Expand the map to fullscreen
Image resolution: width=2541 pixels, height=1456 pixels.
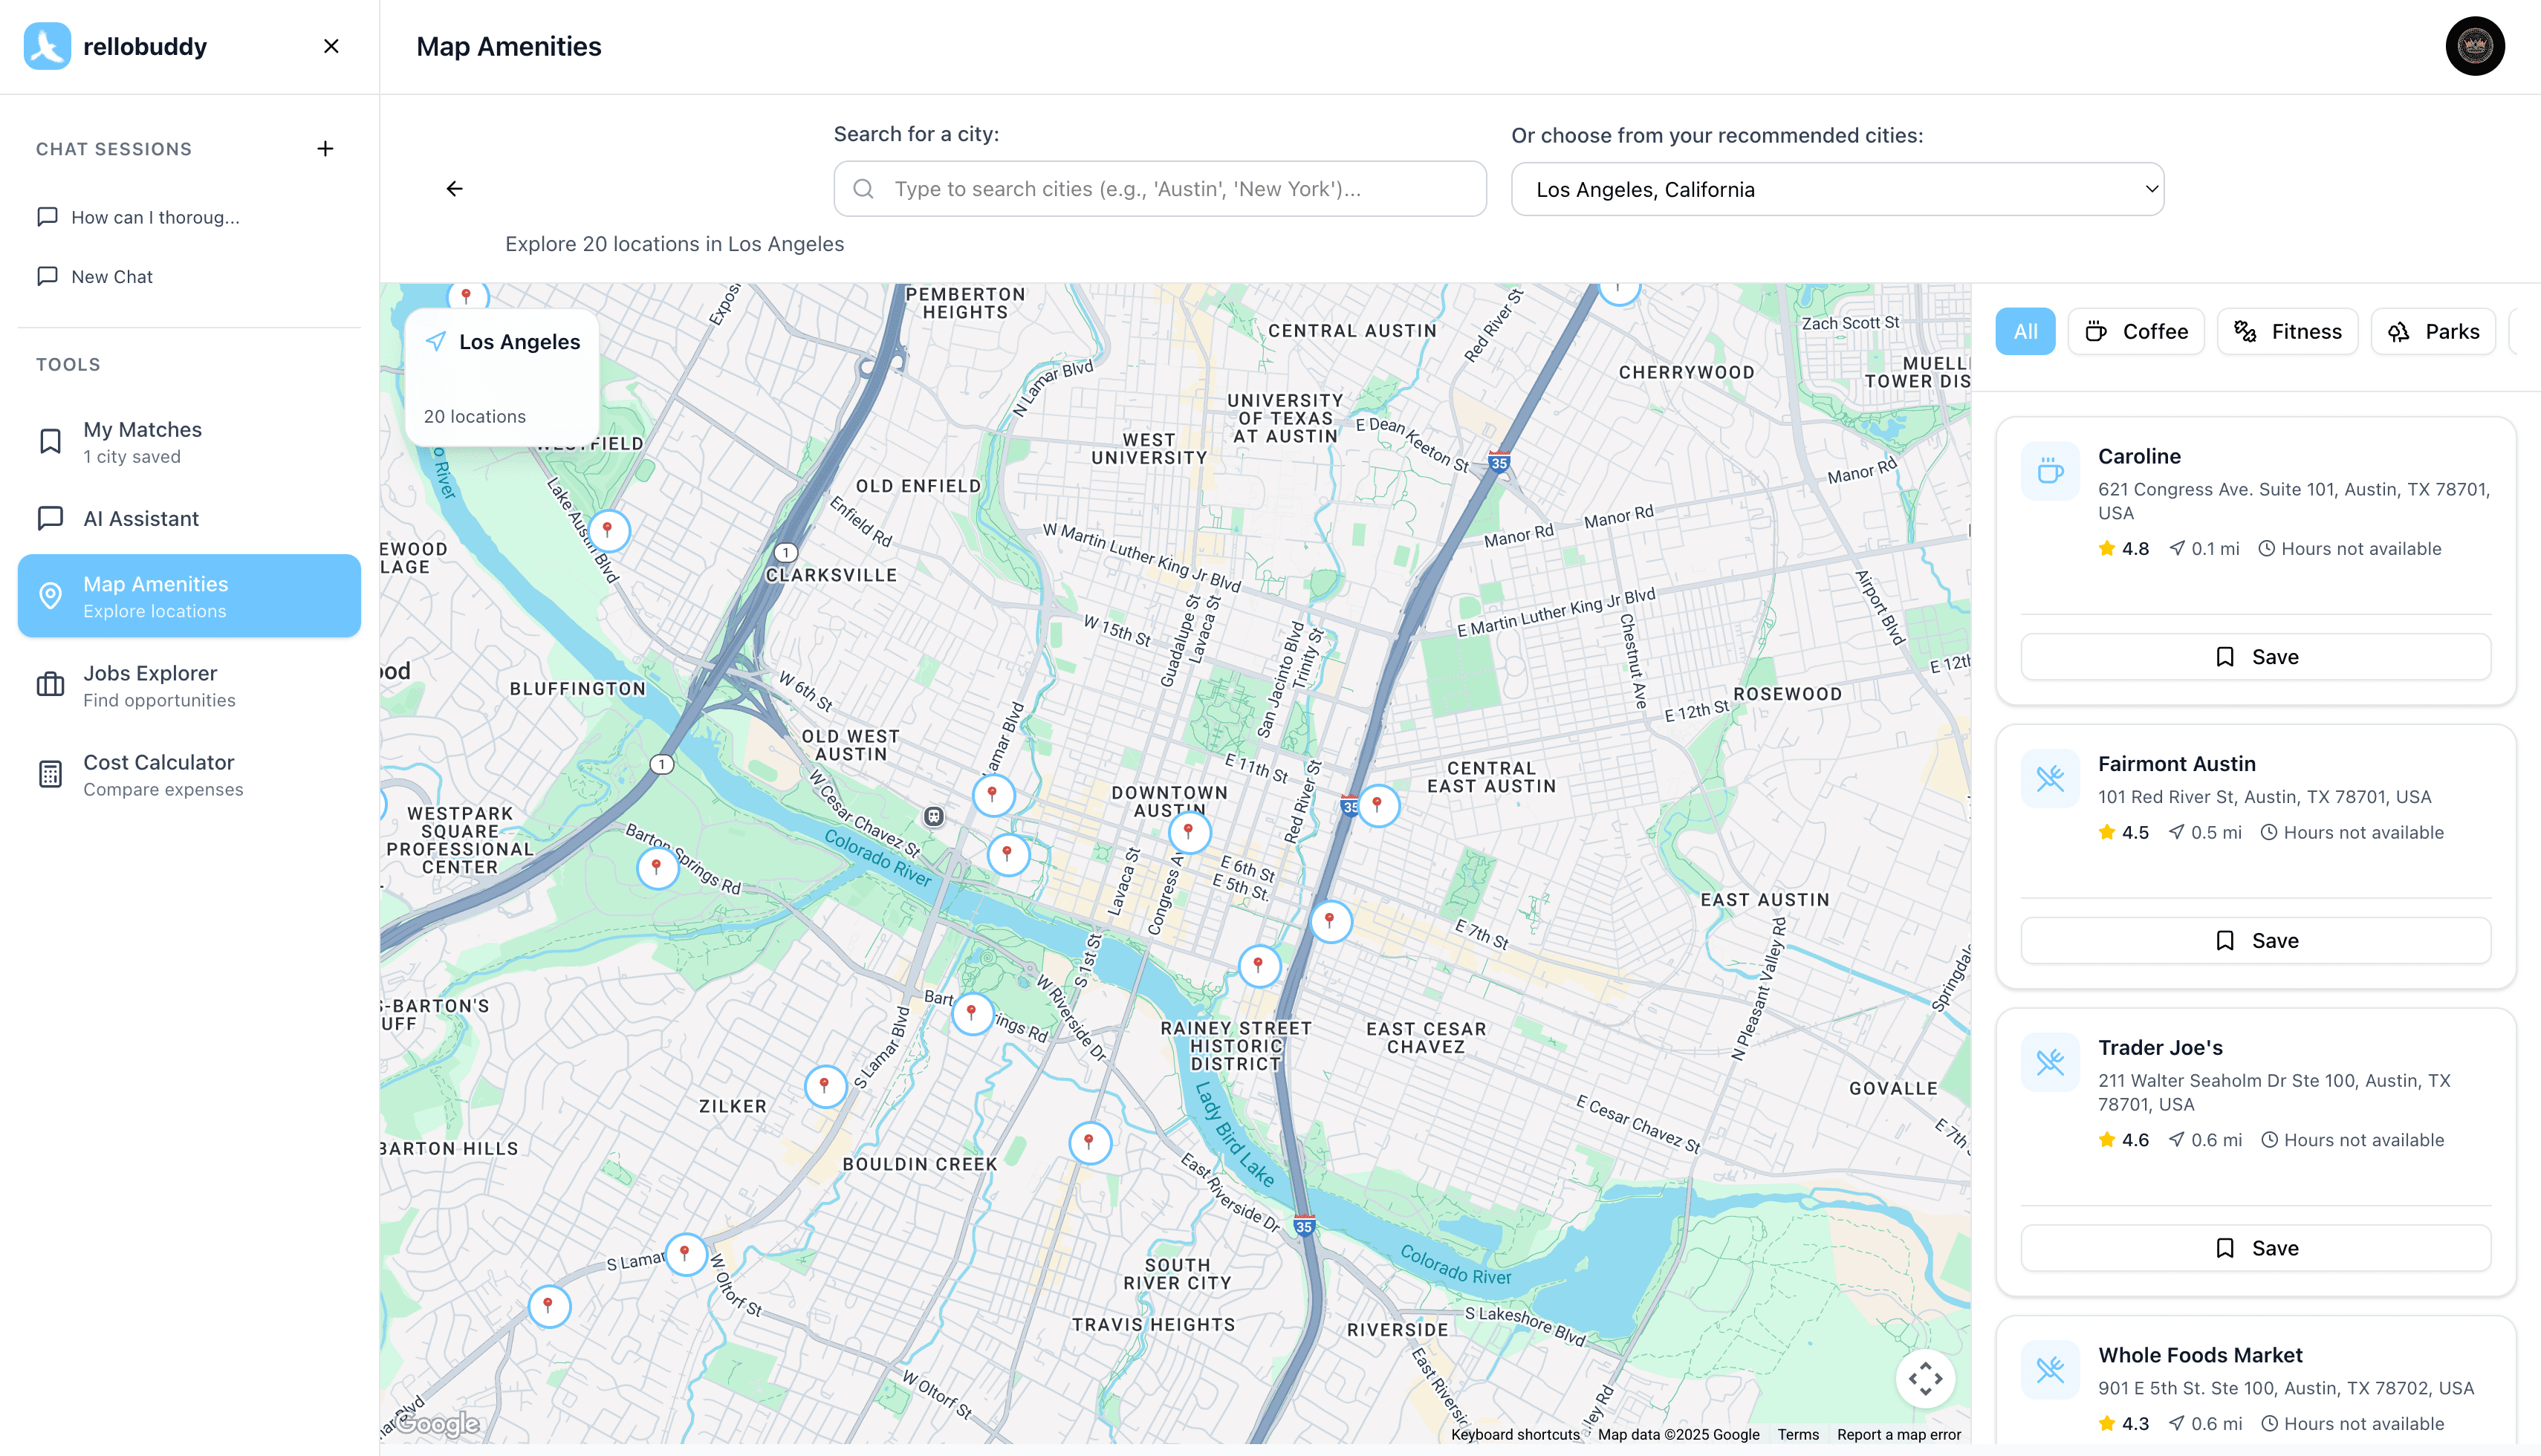click(1925, 1378)
